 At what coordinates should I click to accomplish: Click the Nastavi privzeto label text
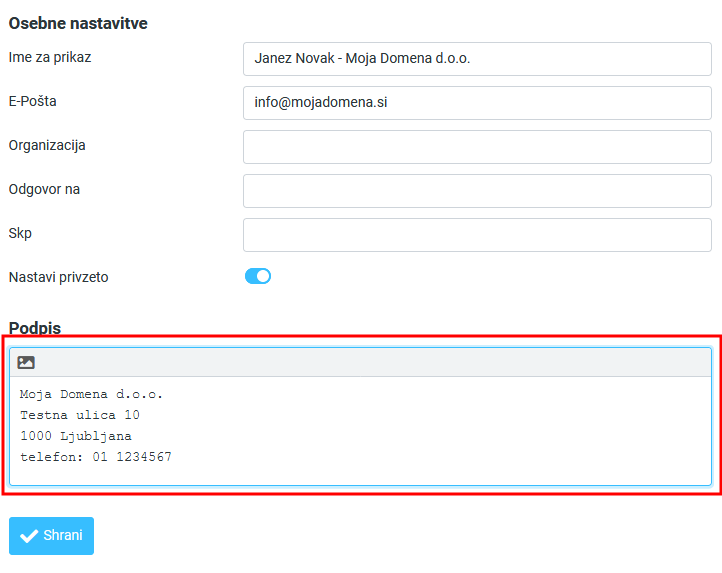pos(58,277)
